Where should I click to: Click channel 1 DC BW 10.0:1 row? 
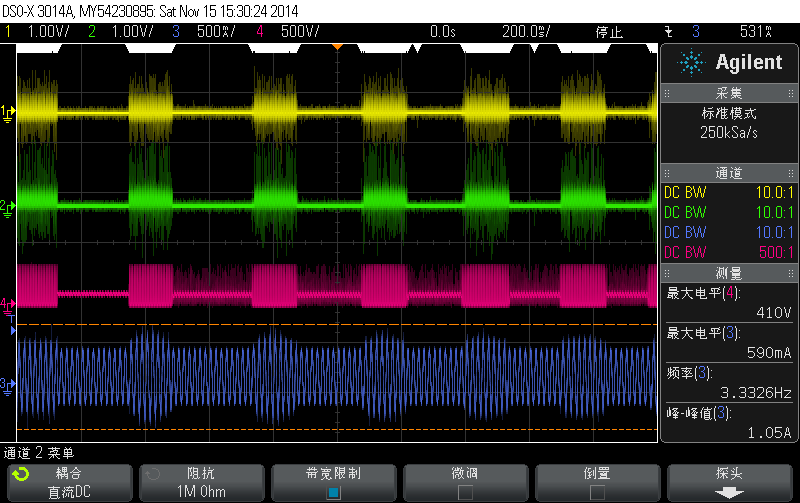pos(729,192)
